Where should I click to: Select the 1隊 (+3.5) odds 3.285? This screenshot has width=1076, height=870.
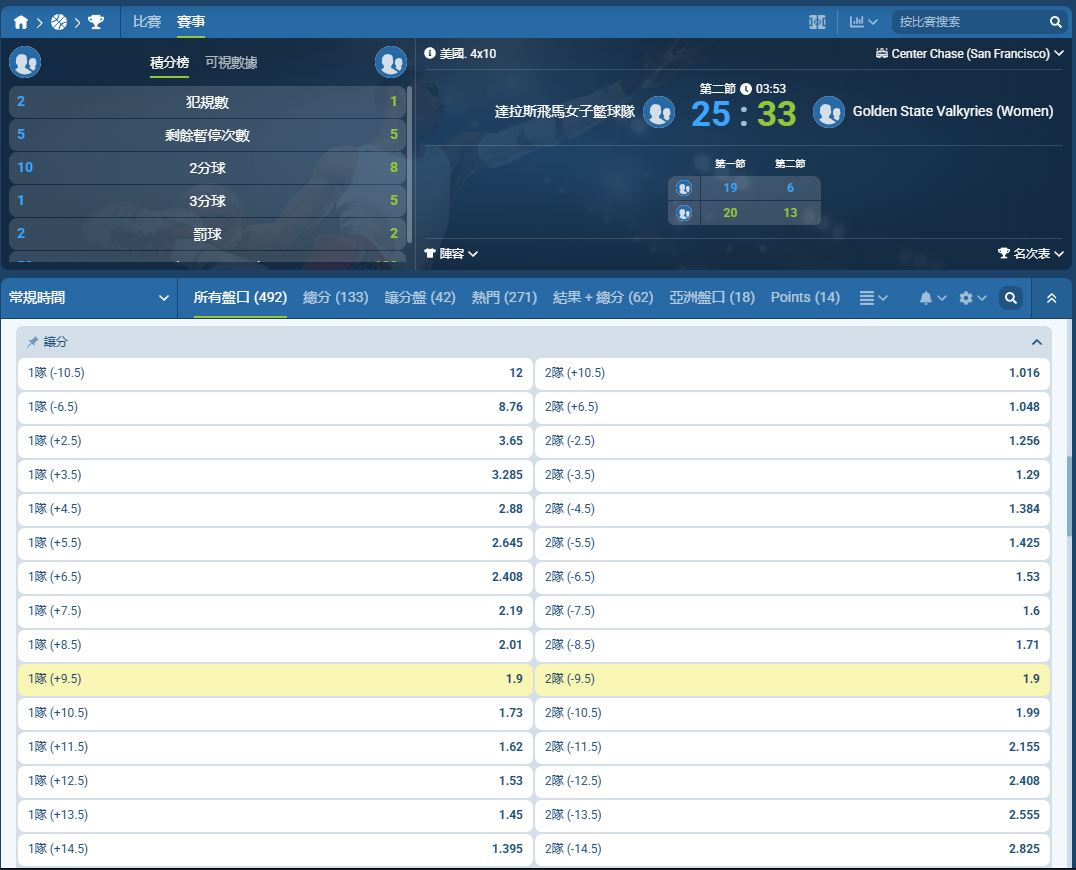coord(275,475)
